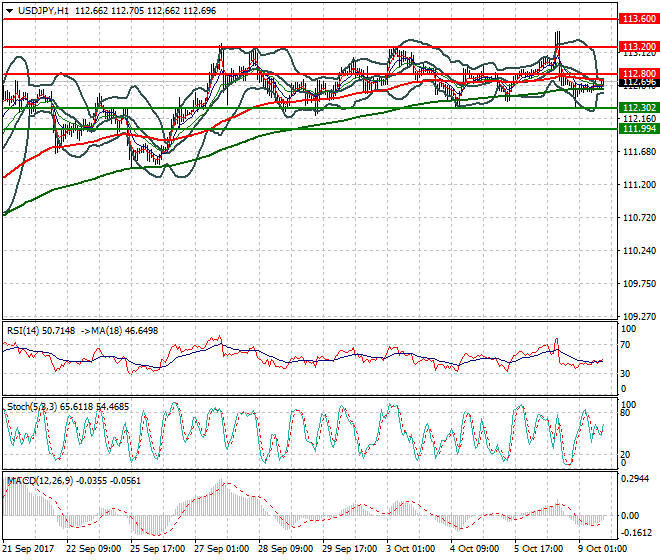Screen dimensions: 660x560
Task: Click the 110.720 price axis value
Action: pyautogui.click(x=639, y=217)
